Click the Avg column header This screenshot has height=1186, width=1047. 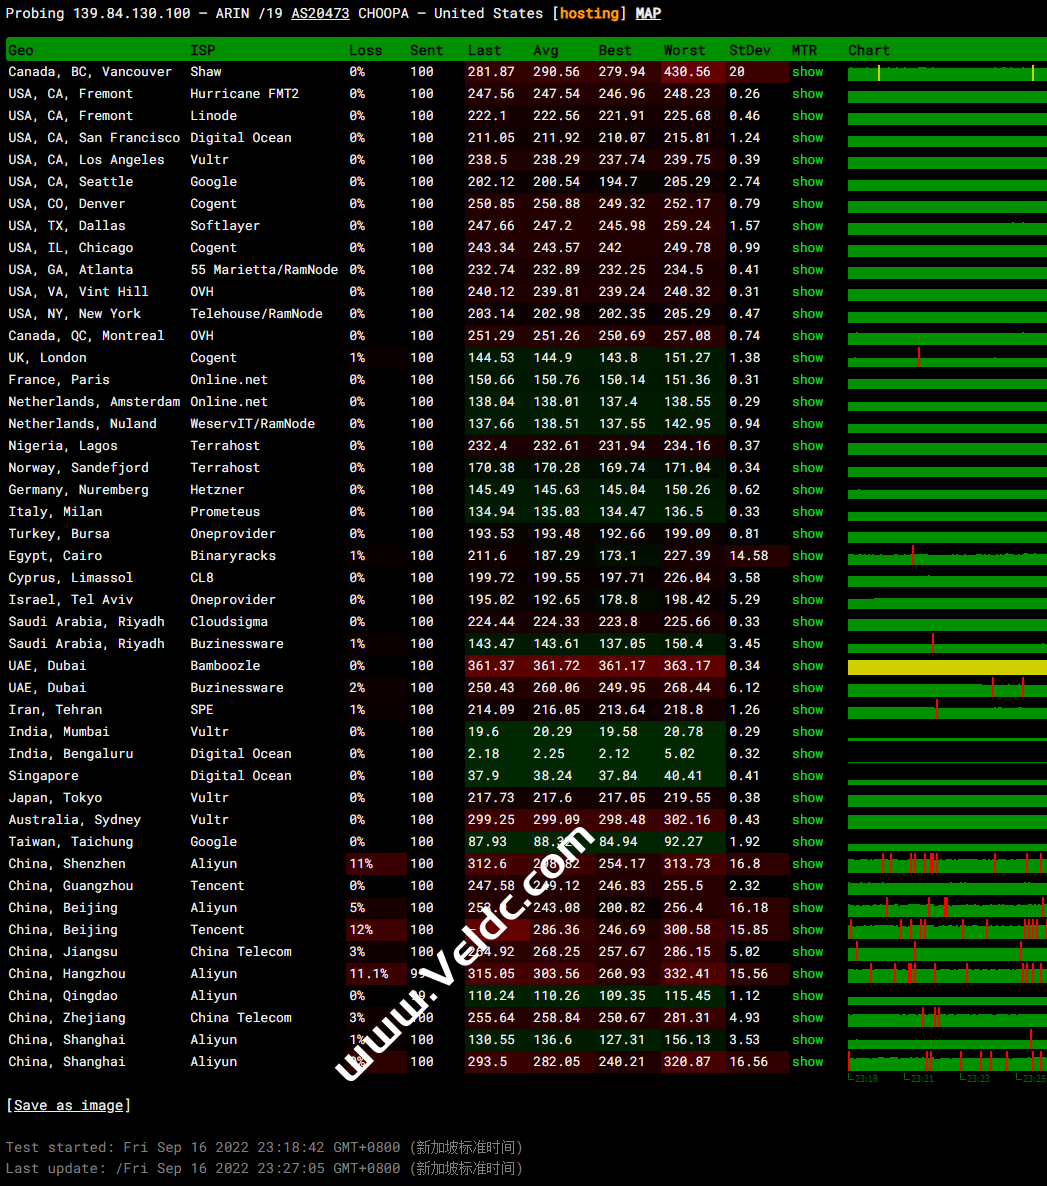(546, 50)
